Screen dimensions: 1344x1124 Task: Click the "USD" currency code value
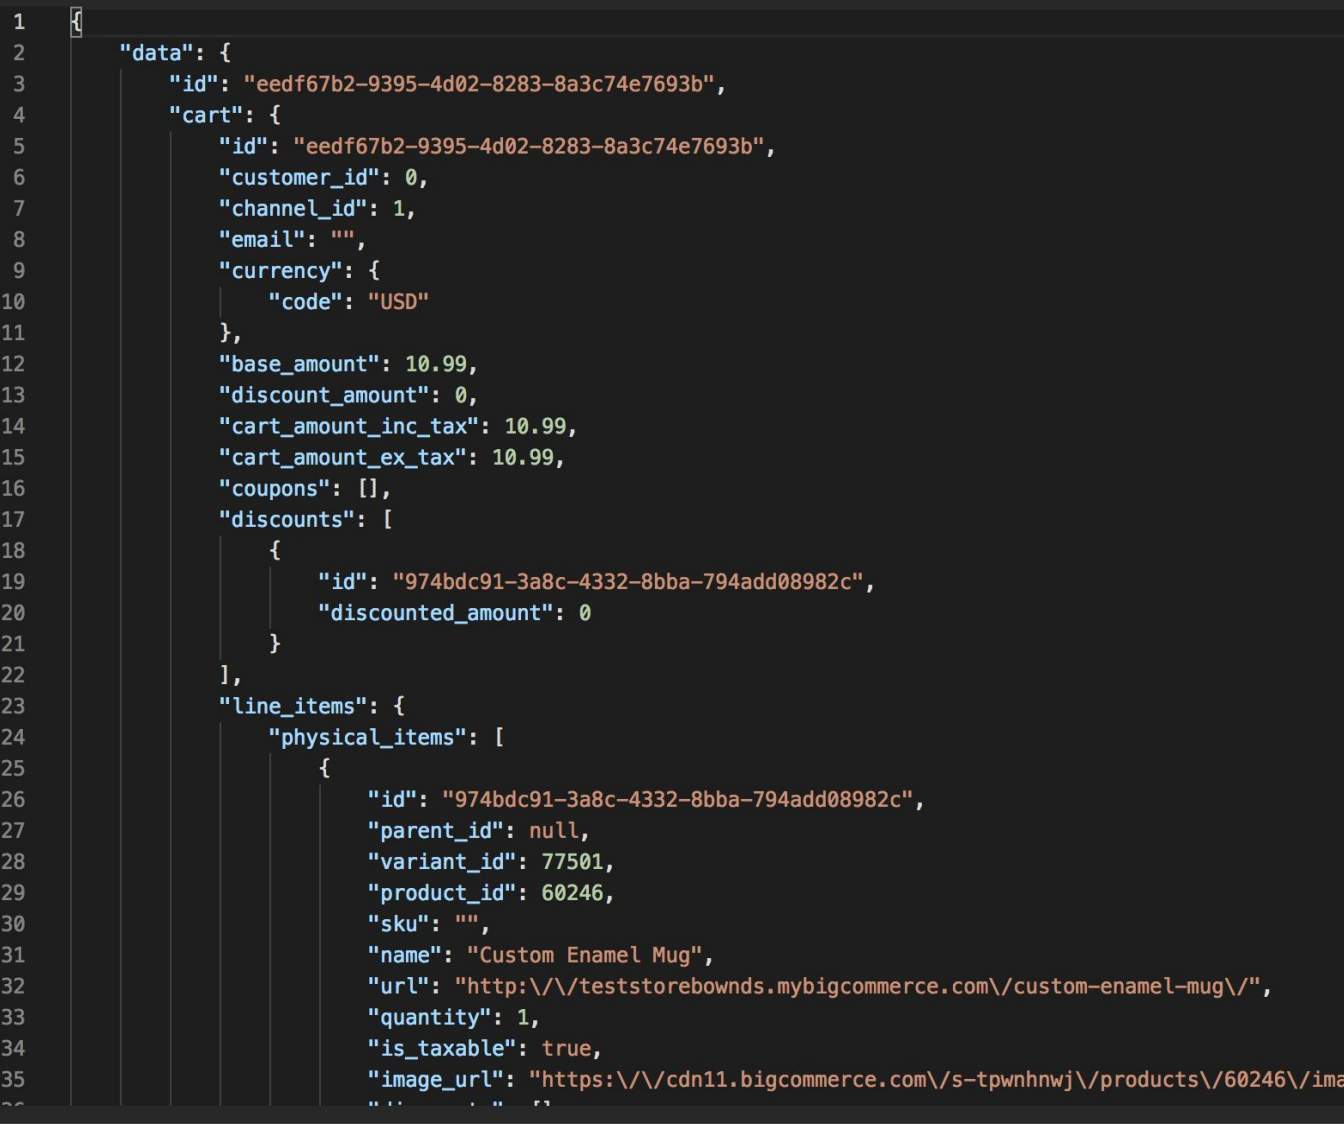click(398, 302)
